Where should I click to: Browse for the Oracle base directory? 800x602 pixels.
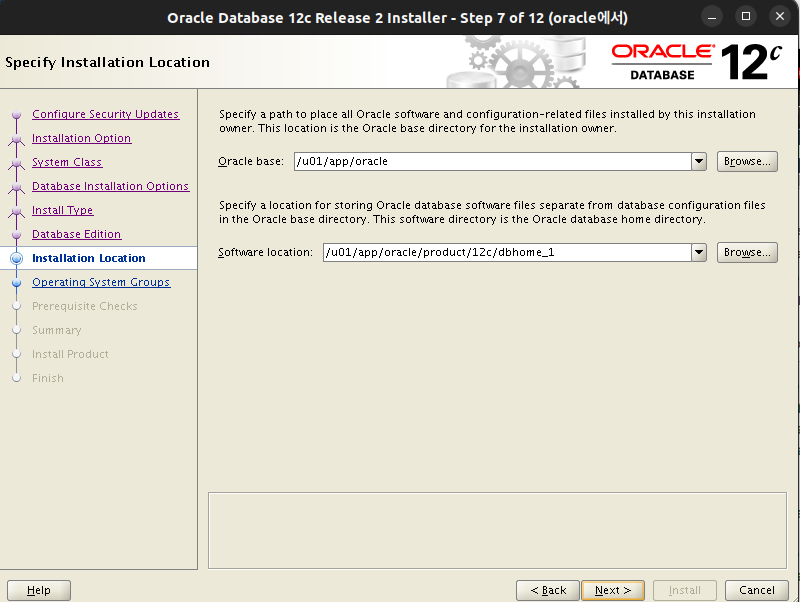747,161
